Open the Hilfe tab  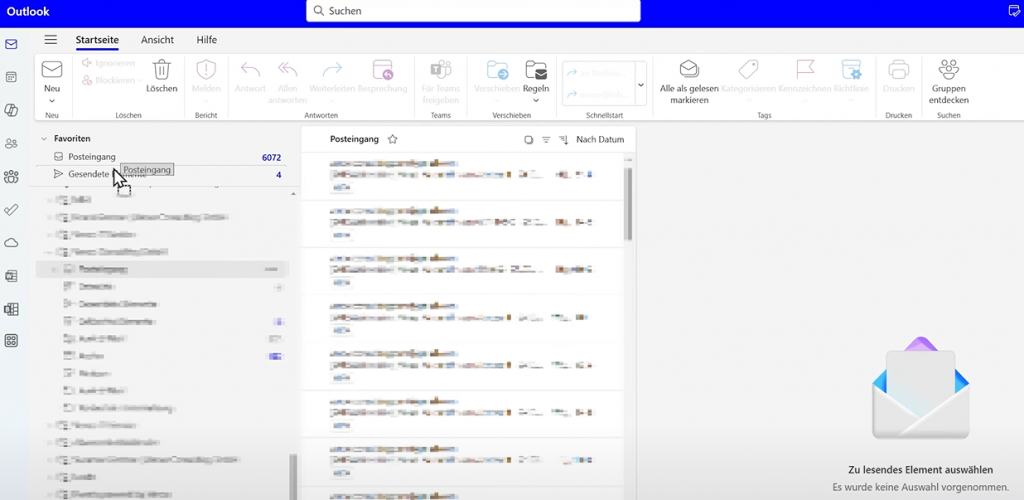(x=206, y=40)
